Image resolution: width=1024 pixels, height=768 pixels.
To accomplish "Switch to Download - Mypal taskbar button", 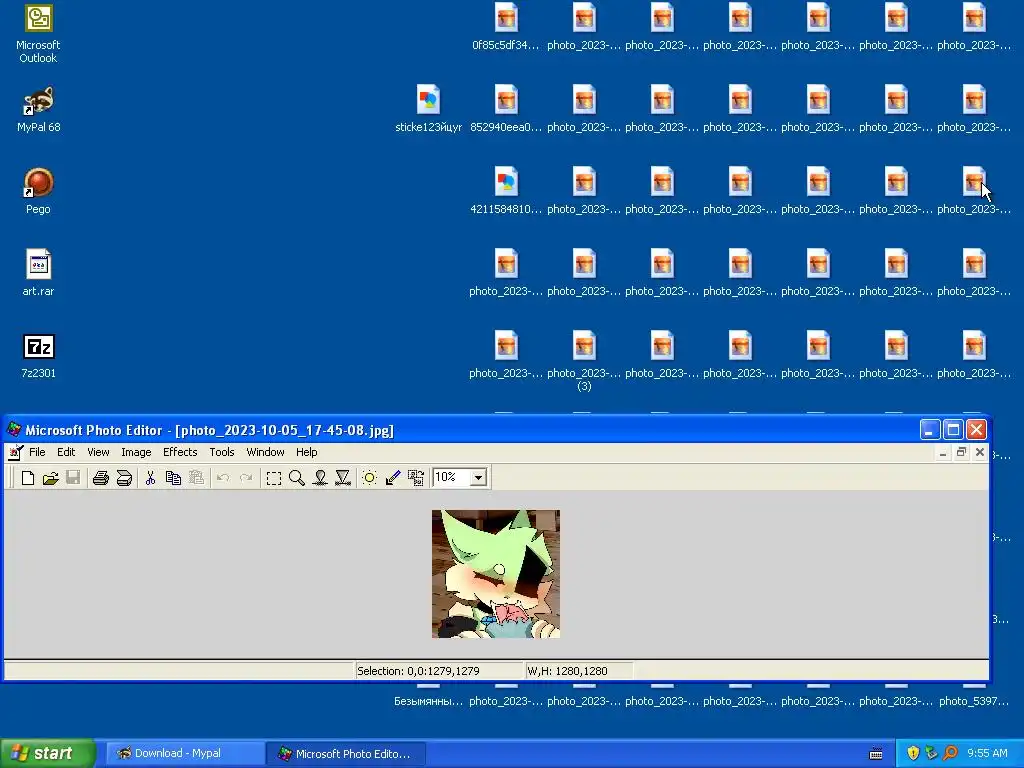I will pyautogui.click(x=185, y=754).
